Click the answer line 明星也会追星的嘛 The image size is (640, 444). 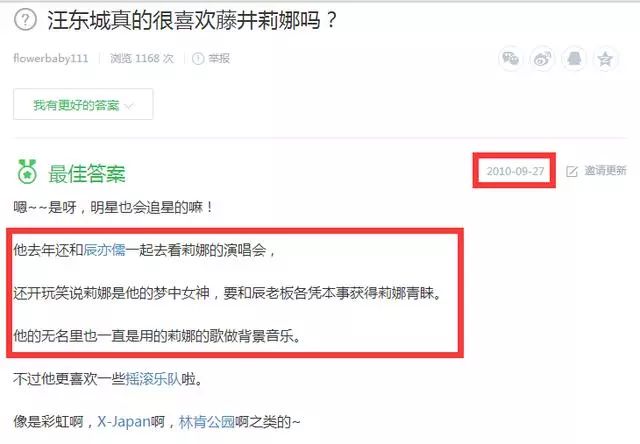pos(146,207)
